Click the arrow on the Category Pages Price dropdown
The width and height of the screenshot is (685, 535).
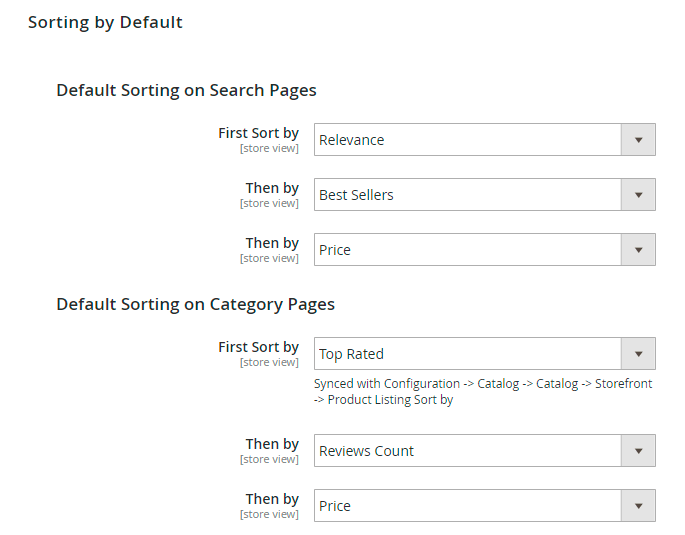coord(638,506)
